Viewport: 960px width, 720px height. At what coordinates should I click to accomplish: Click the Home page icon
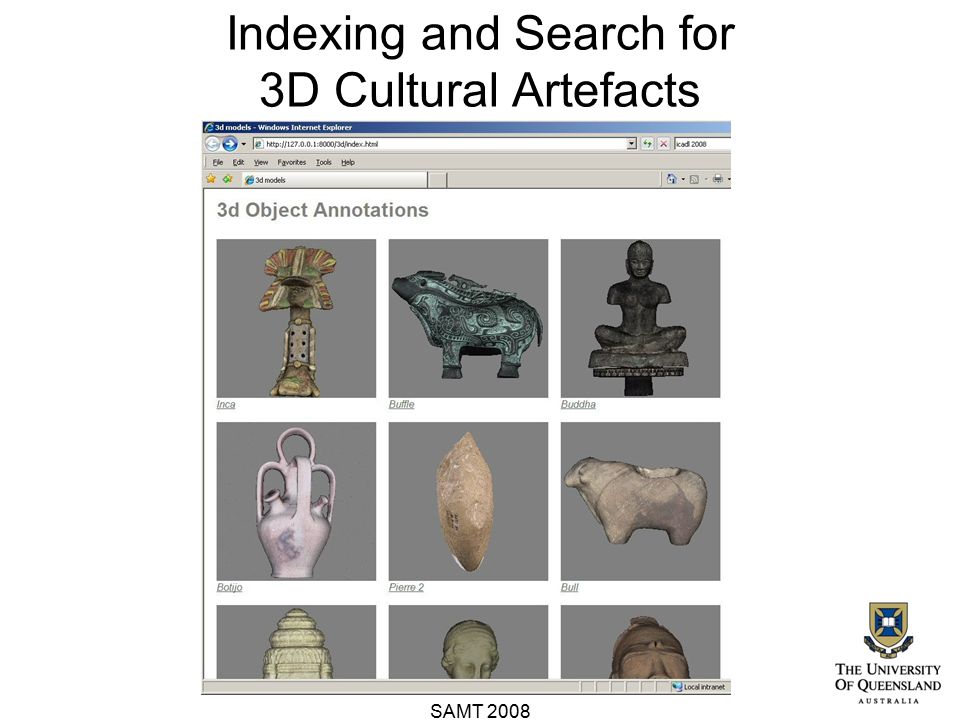[x=672, y=179]
